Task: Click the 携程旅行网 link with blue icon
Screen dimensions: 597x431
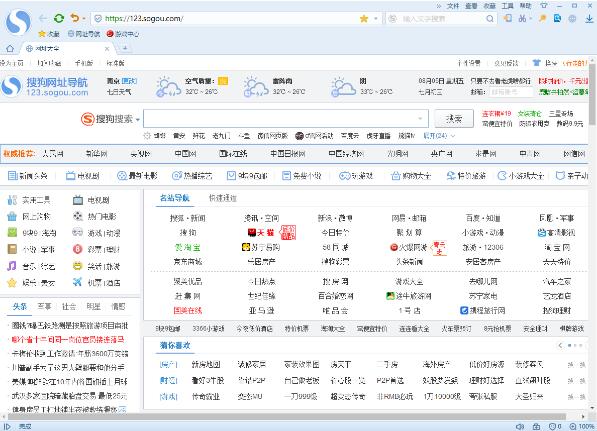Action: pos(482,310)
